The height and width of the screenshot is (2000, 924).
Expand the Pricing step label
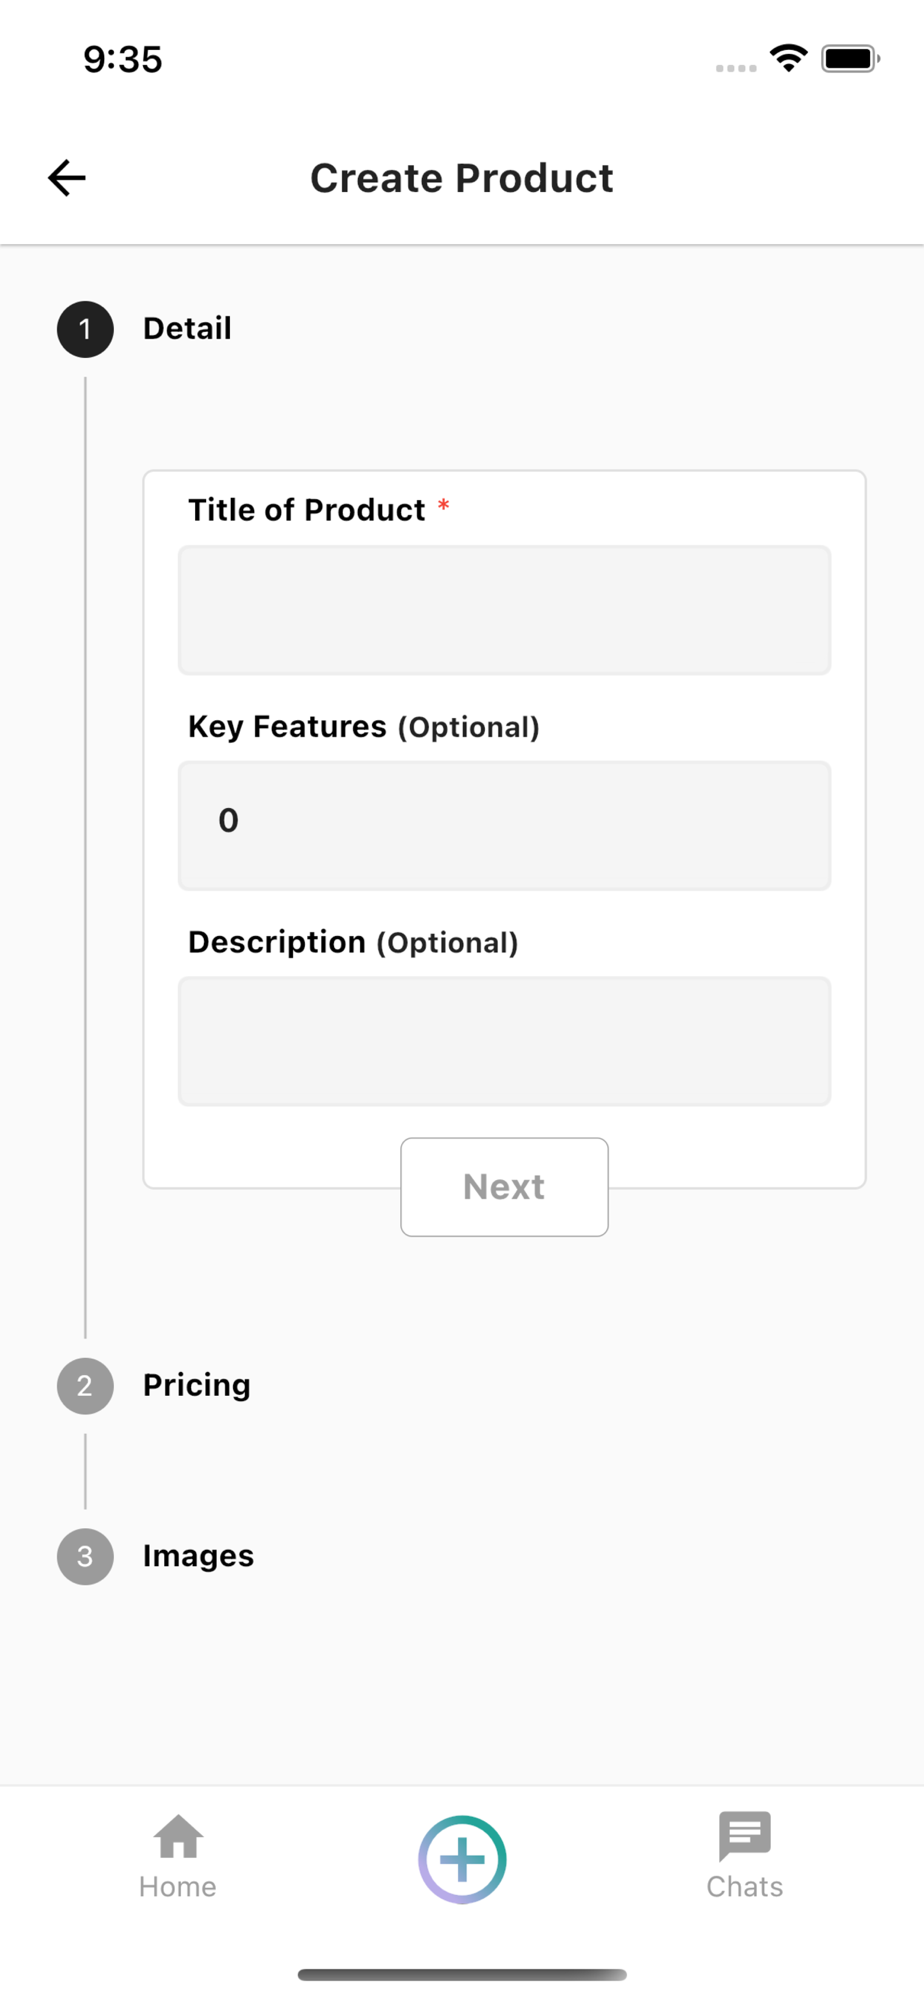[197, 1386]
